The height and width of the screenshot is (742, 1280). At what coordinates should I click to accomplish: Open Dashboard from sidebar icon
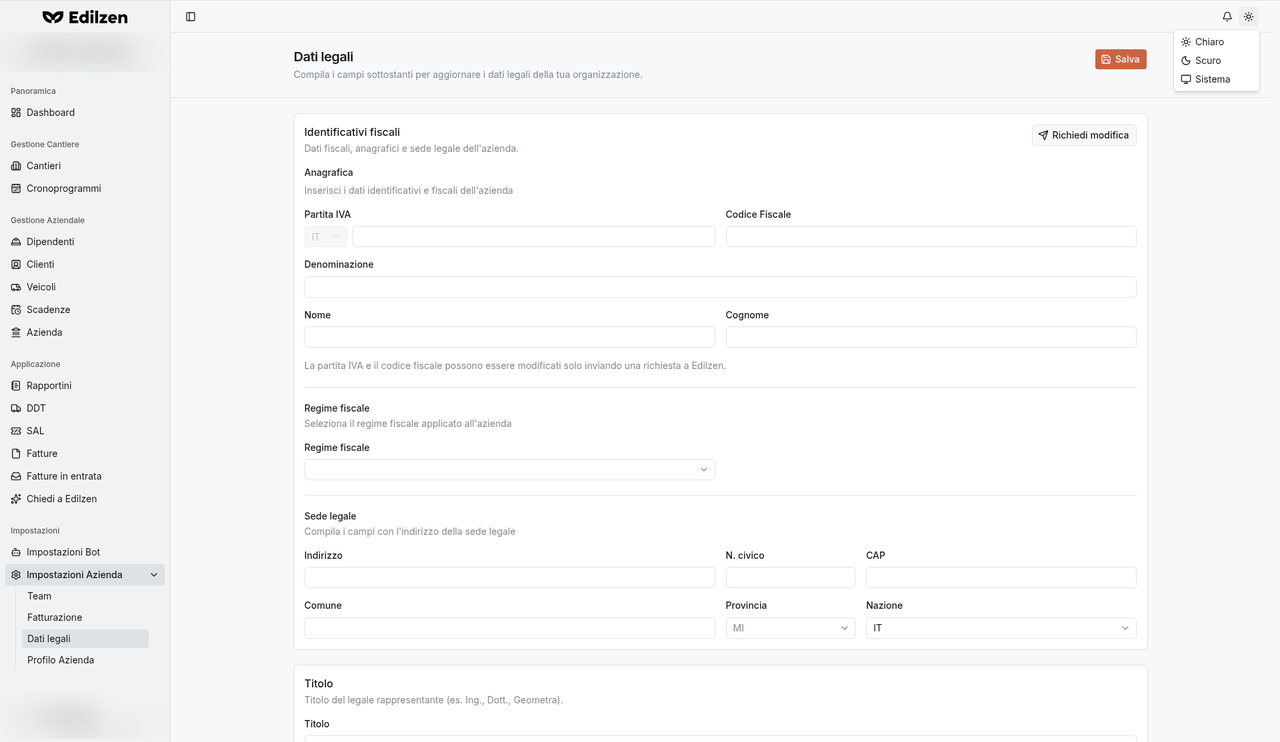[16, 113]
